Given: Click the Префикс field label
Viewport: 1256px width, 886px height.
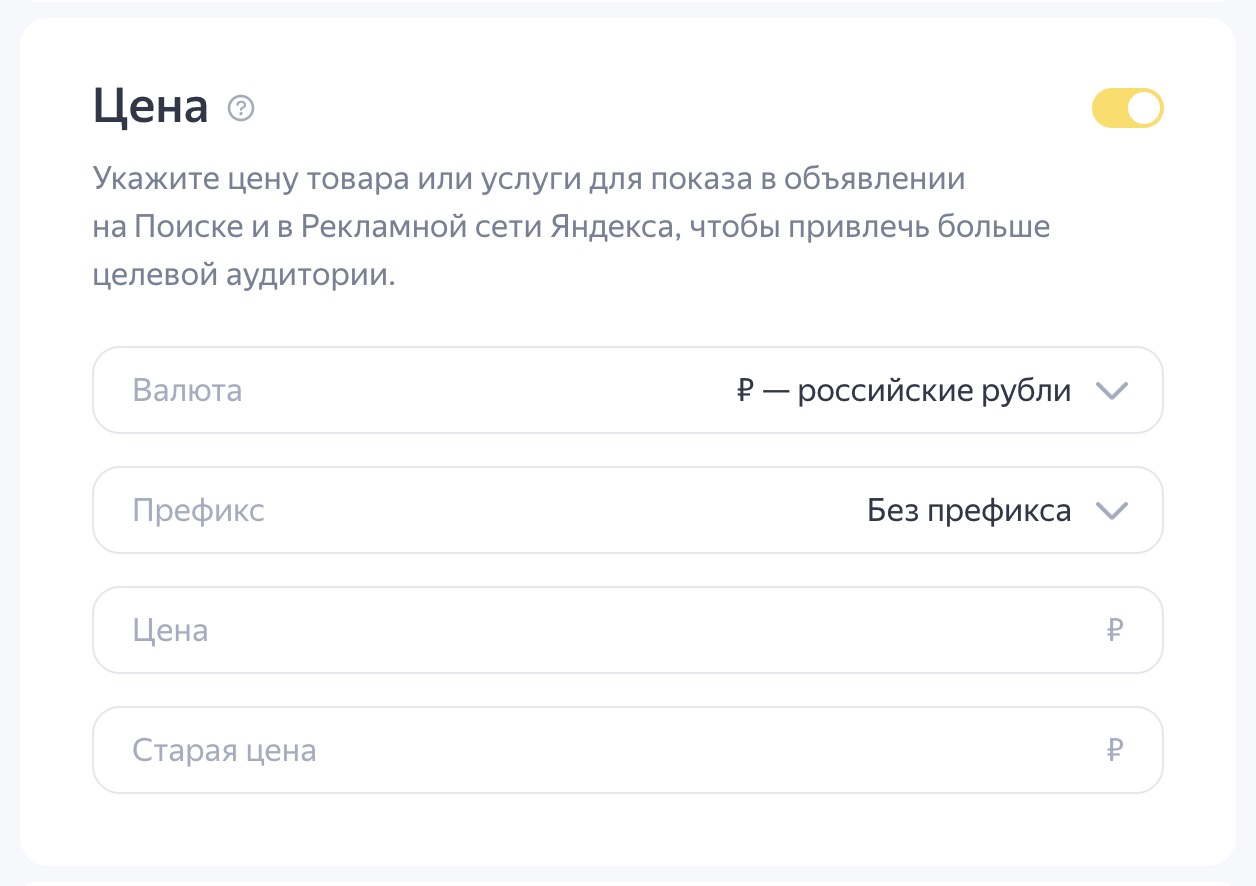Looking at the screenshot, I should point(198,511).
